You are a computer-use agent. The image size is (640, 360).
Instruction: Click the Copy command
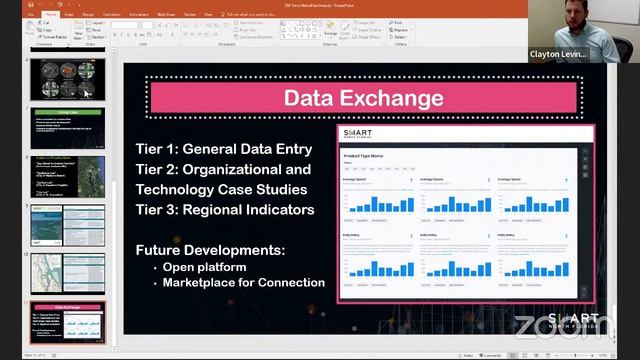pos(45,30)
